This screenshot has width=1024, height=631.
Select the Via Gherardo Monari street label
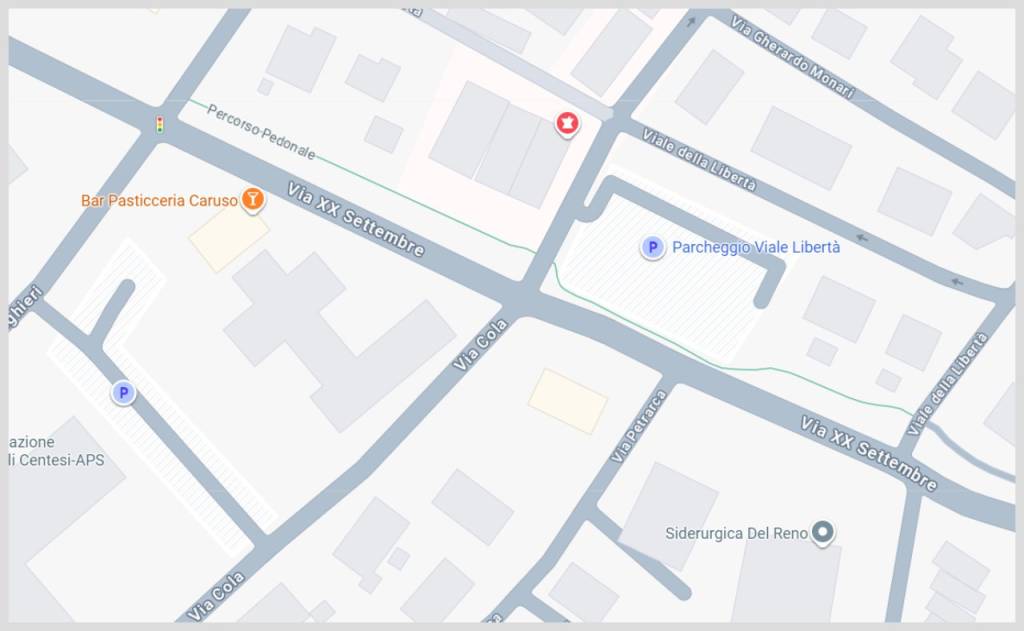click(792, 57)
